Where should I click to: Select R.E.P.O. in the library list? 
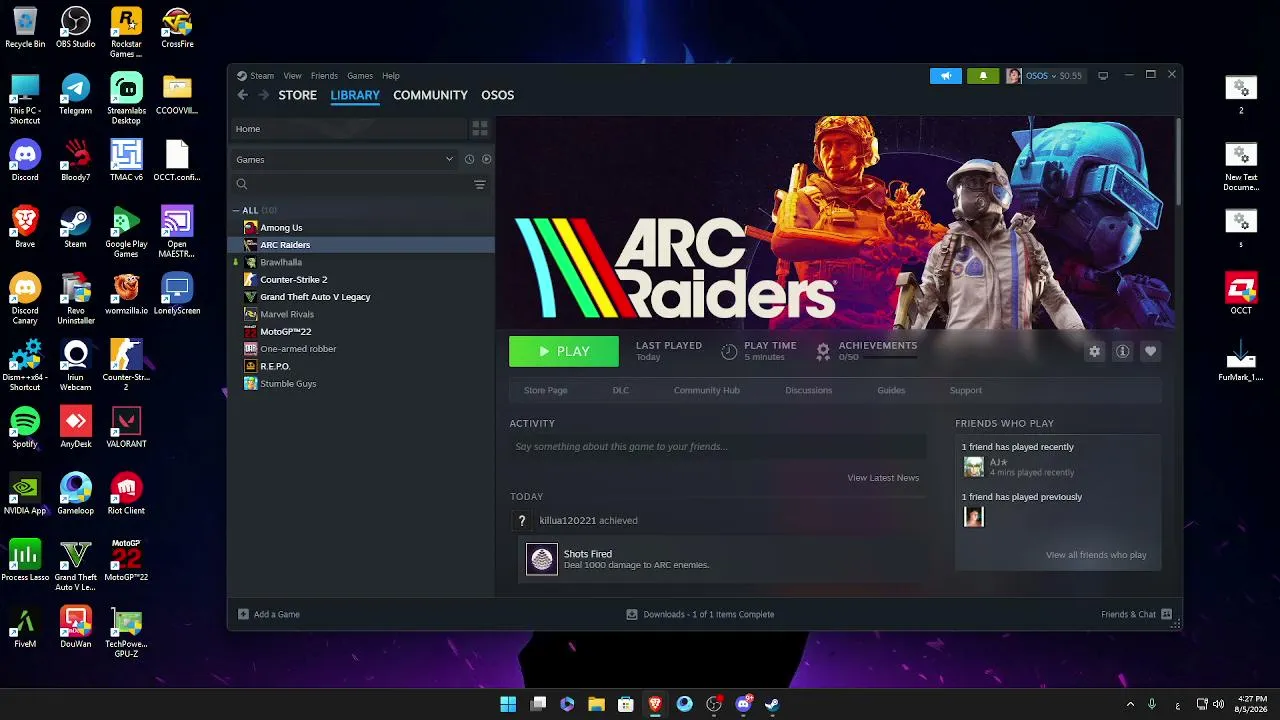click(x=363, y=366)
